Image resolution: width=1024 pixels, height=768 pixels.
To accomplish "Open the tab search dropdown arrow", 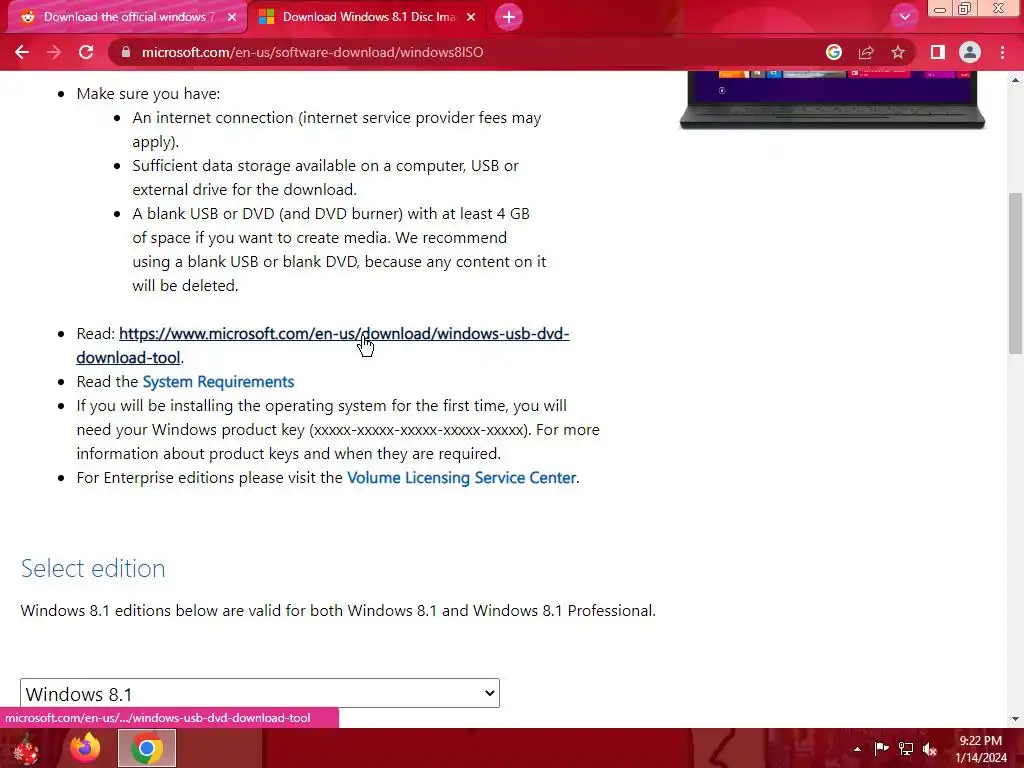I will click(x=904, y=17).
